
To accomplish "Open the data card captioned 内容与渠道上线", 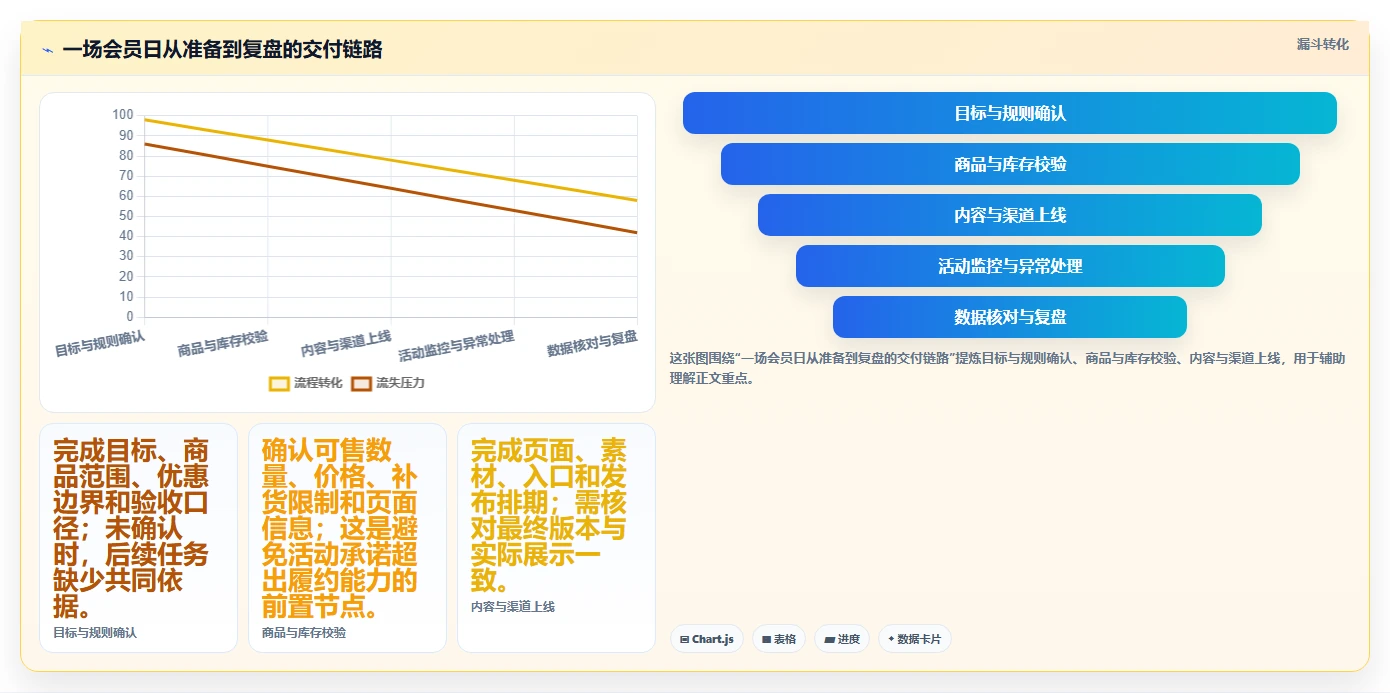I will [x=556, y=538].
